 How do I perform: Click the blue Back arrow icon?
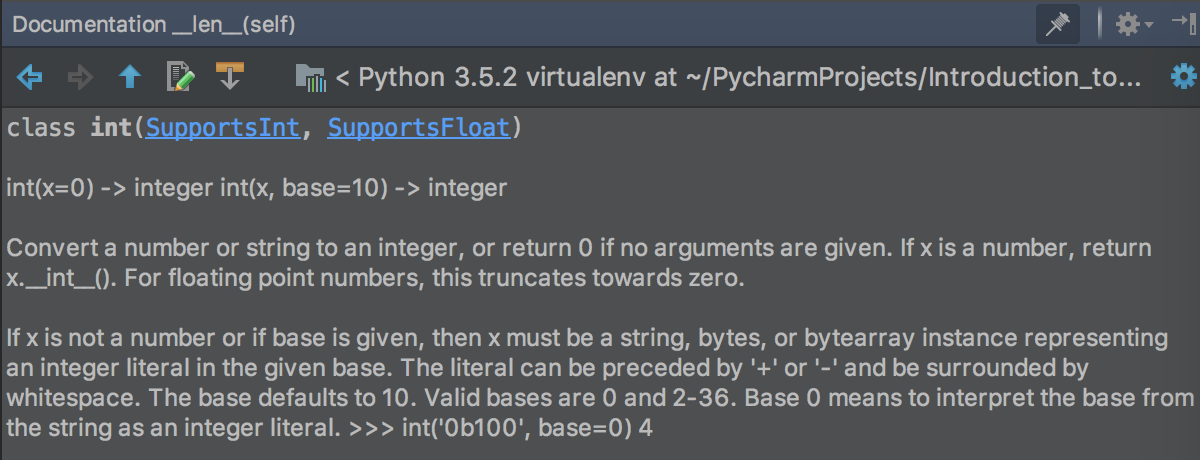pyautogui.click(x=29, y=77)
